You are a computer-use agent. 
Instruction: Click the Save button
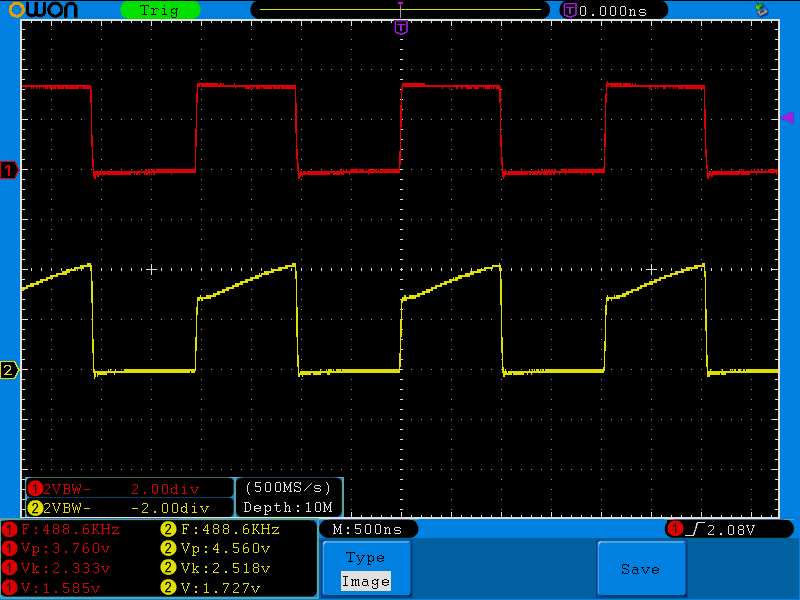(x=641, y=568)
